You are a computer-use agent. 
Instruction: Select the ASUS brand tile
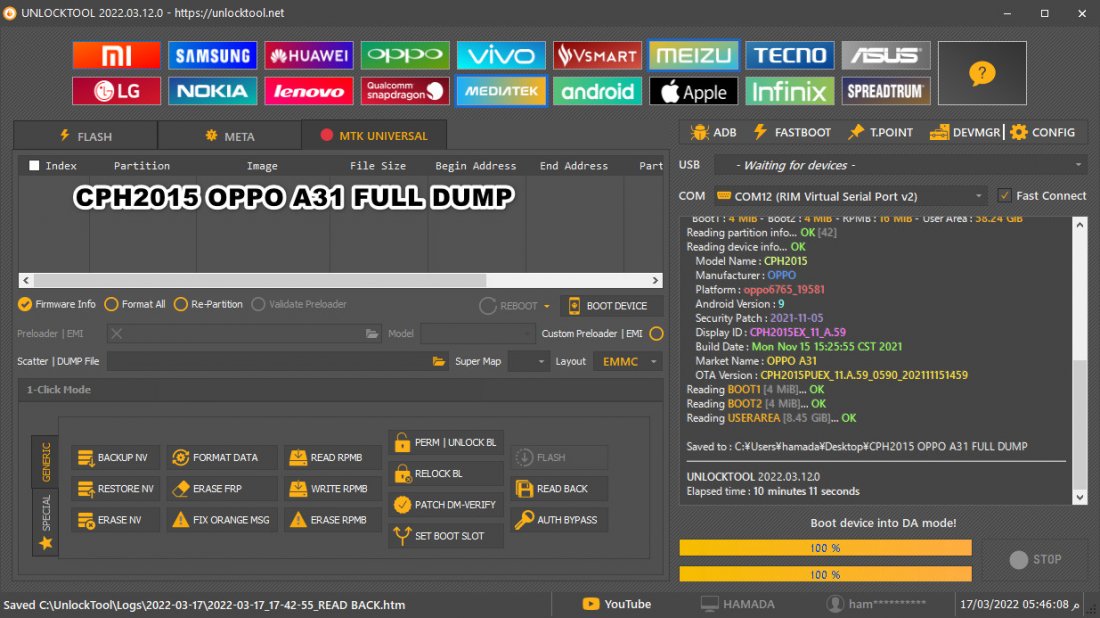pyautogui.click(x=885, y=55)
